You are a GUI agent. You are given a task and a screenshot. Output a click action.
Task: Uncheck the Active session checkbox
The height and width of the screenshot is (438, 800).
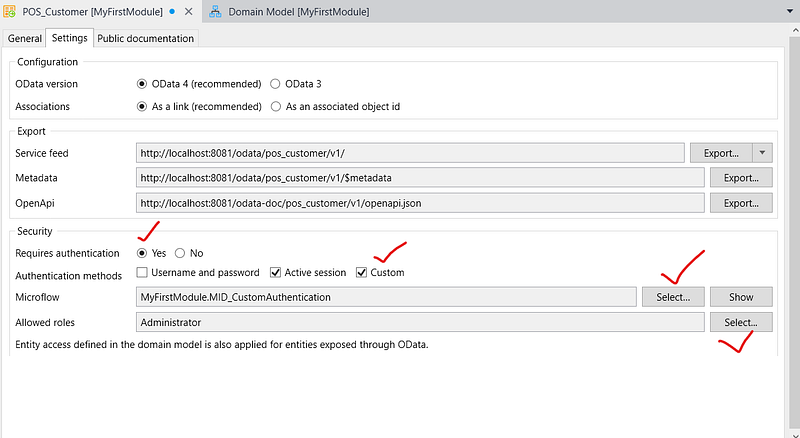click(276, 273)
